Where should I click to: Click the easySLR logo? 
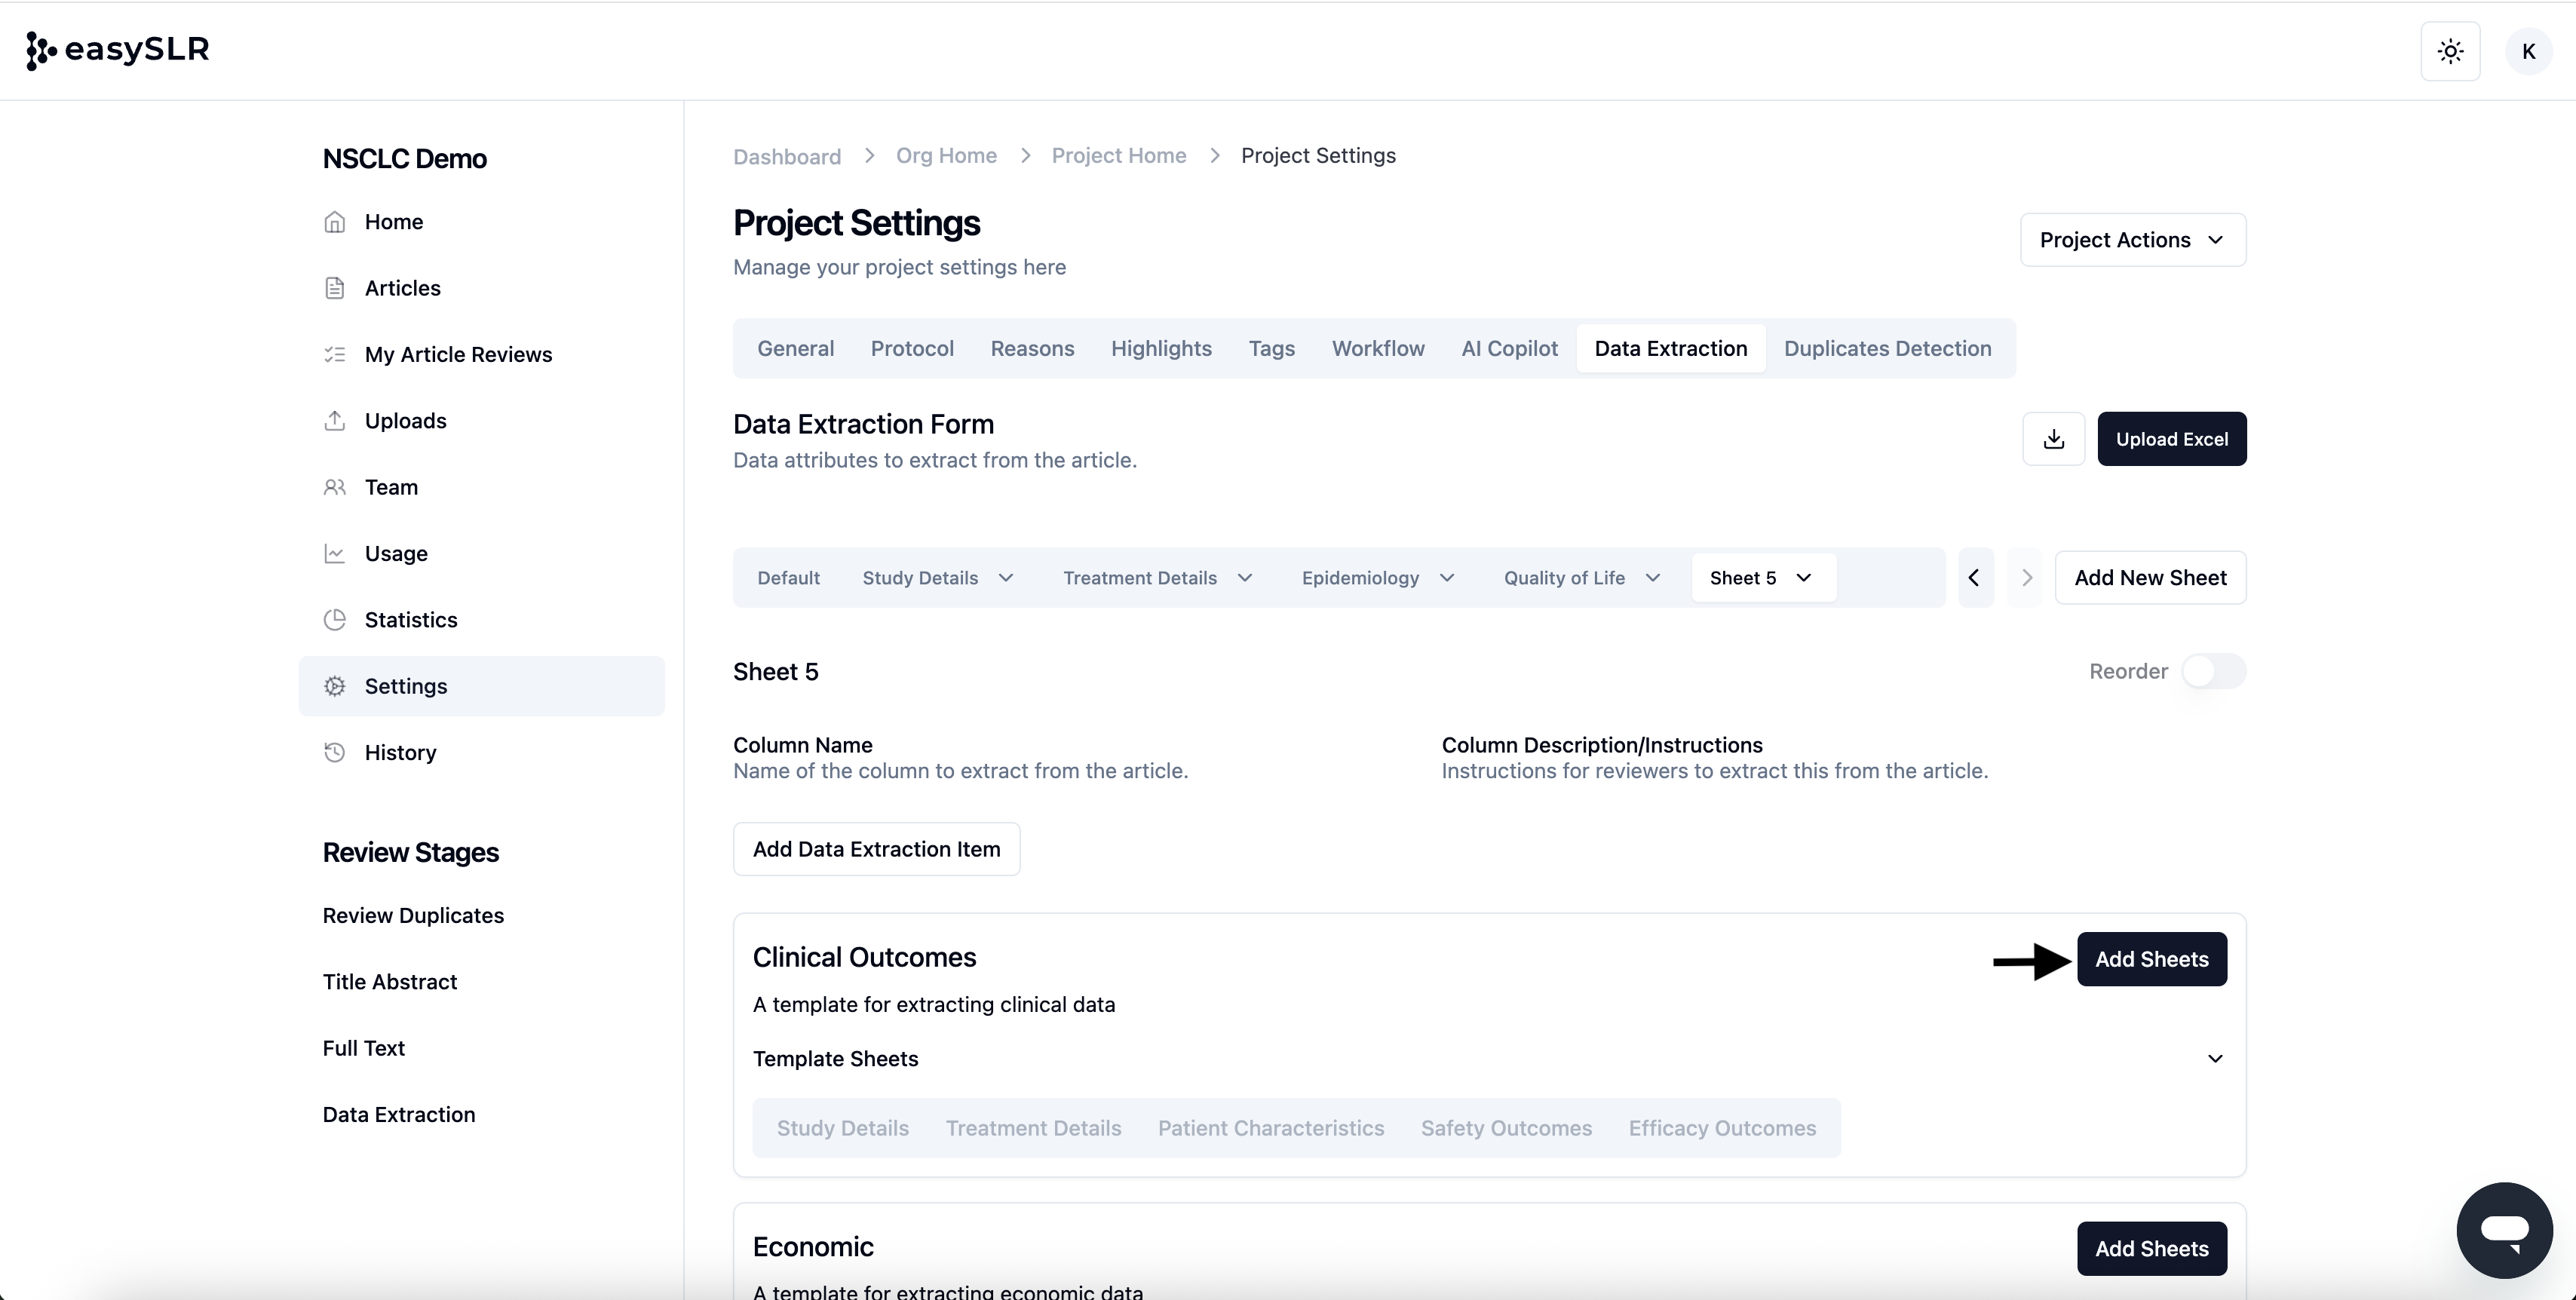pyautogui.click(x=117, y=50)
